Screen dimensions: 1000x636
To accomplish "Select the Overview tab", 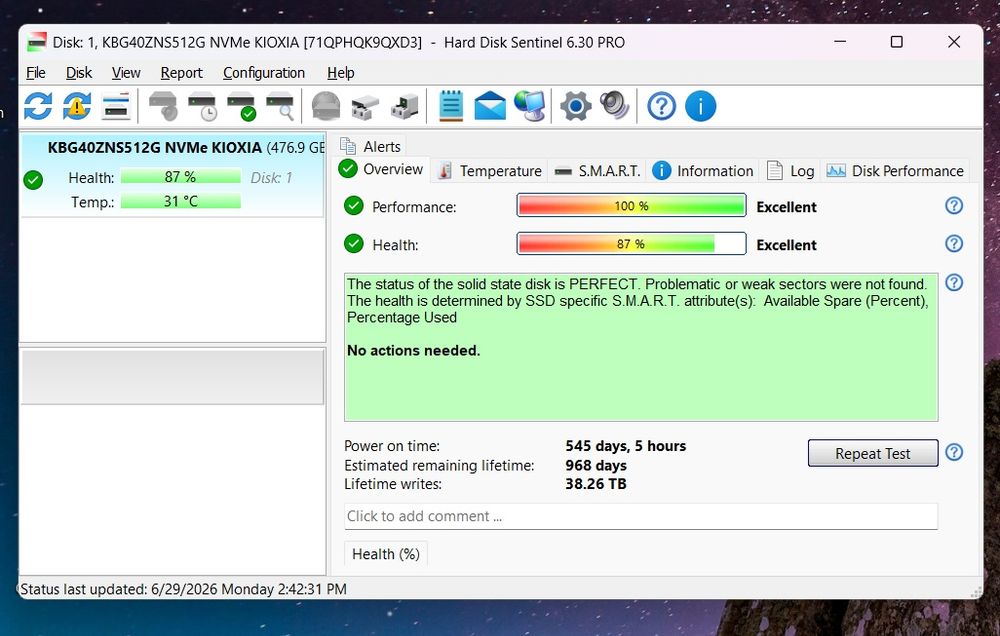I will tap(383, 169).
